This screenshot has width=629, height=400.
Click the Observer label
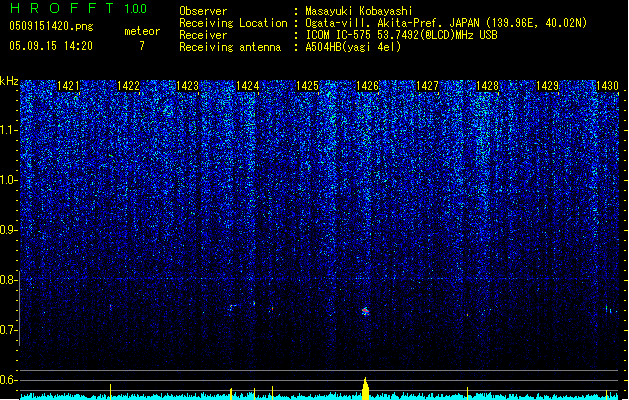tap(203, 11)
